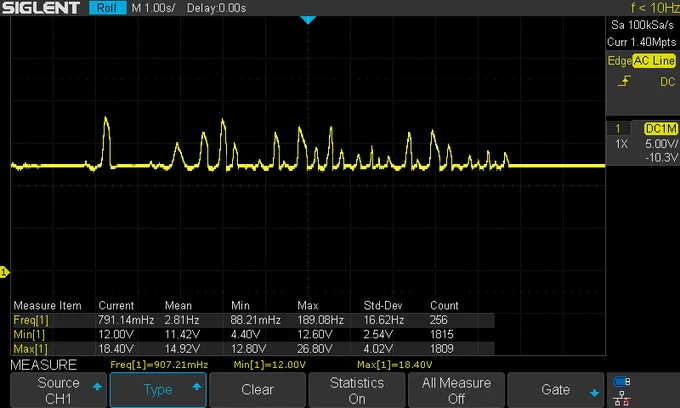This screenshot has height=408, width=680.
Task: Click the f < 10Hz frequency counter
Action: (655, 7)
